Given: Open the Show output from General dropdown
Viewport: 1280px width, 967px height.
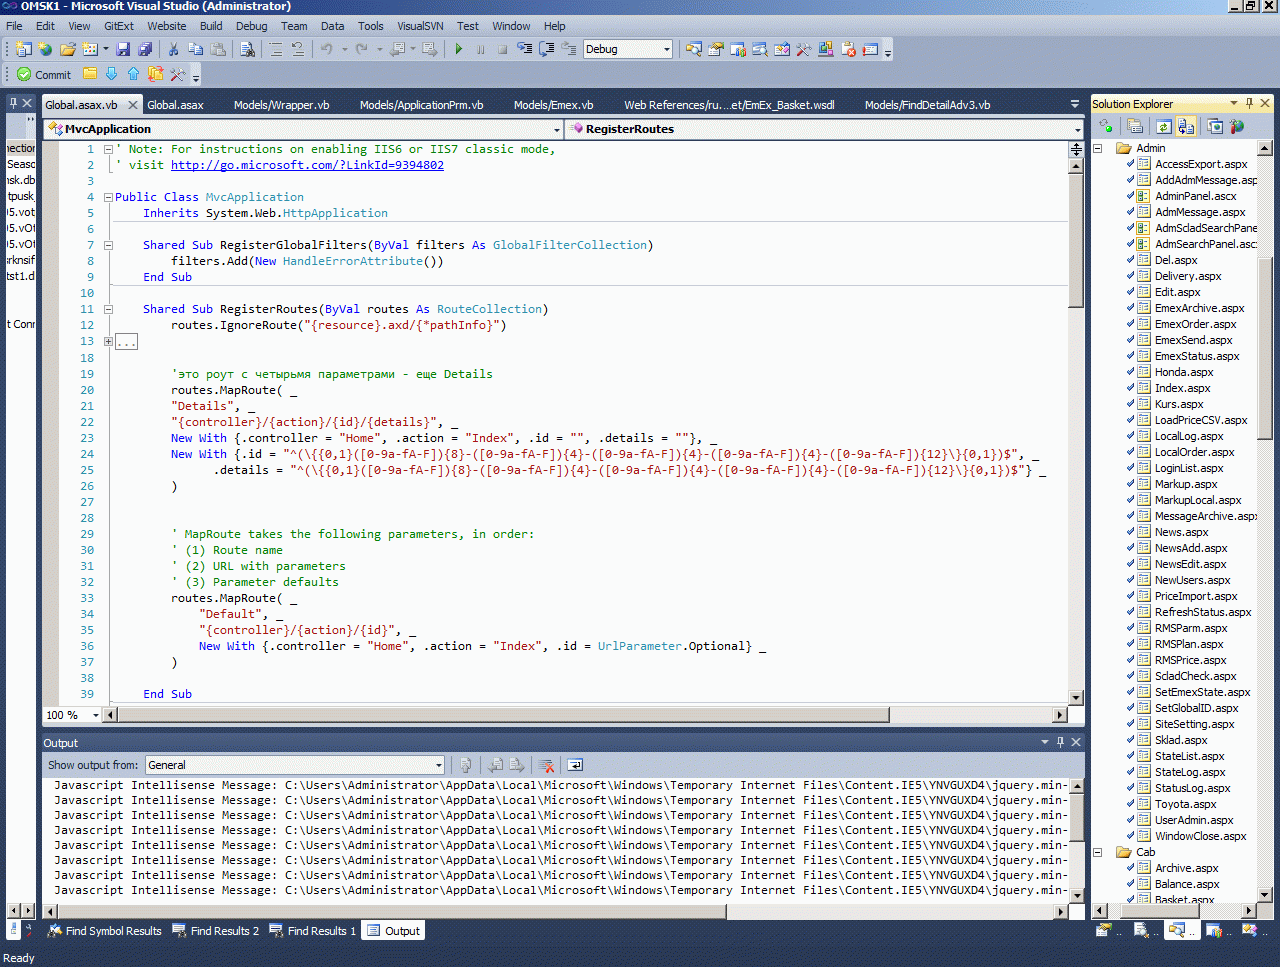Looking at the screenshot, I should [x=438, y=765].
